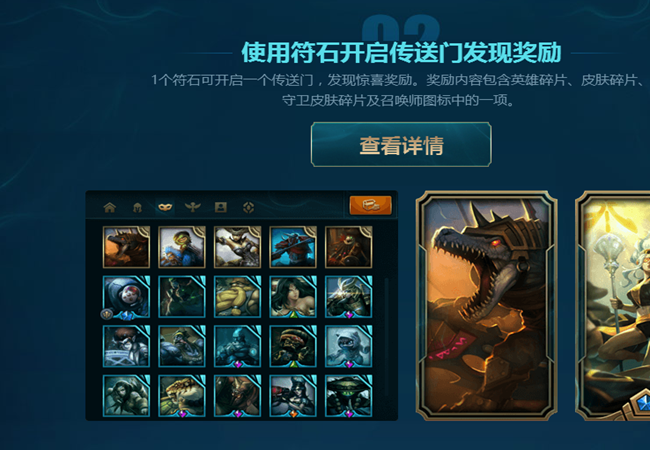This screenshot has width=650, height=450.
Task: Click the inventory panel scrollbar
Action: pyautogui.click(x=387, y=336)
